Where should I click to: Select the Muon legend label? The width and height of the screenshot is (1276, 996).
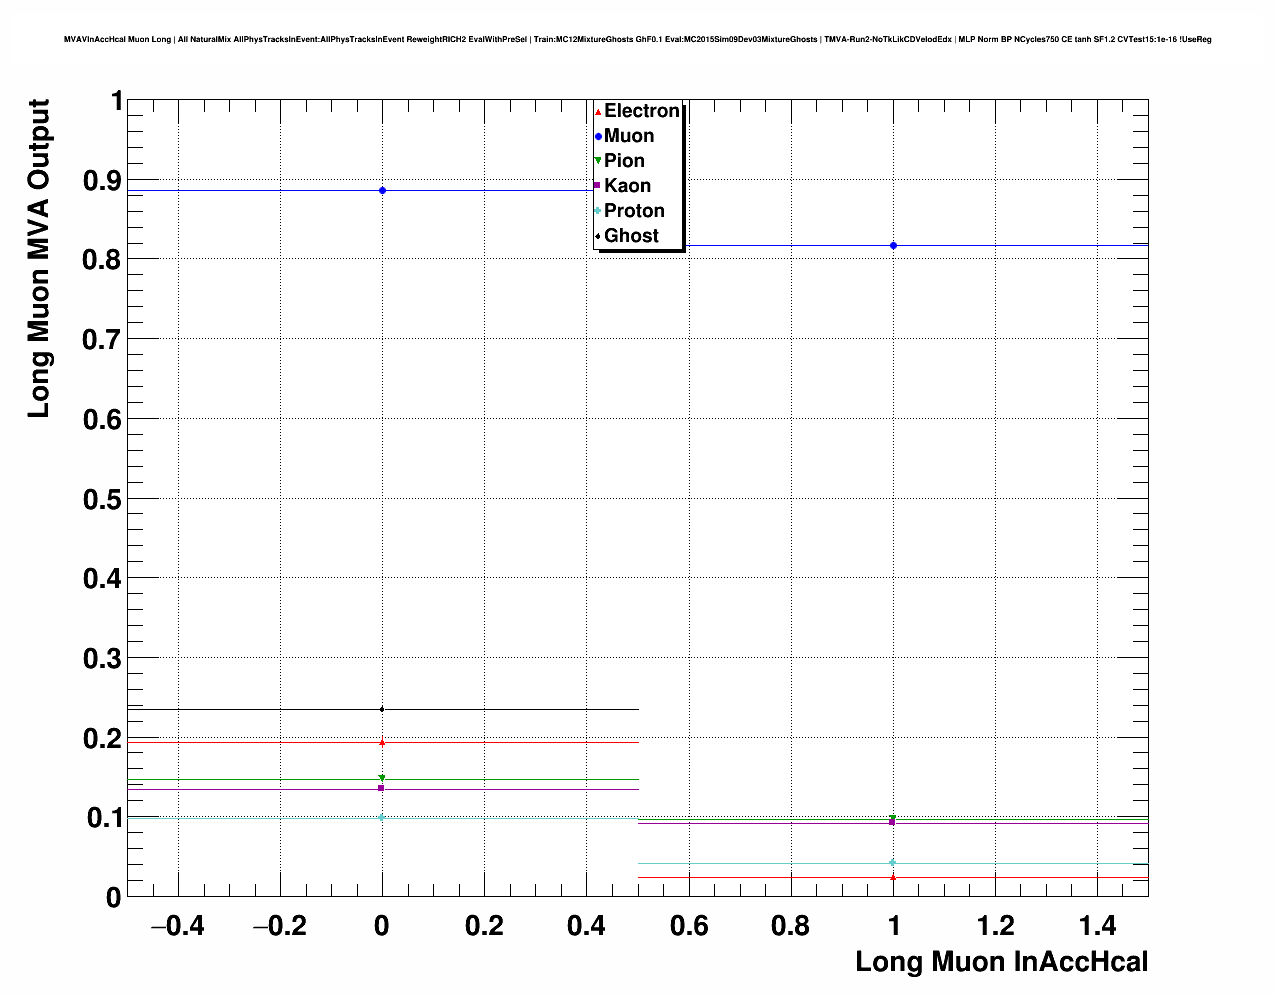click(x=629, y=136)
